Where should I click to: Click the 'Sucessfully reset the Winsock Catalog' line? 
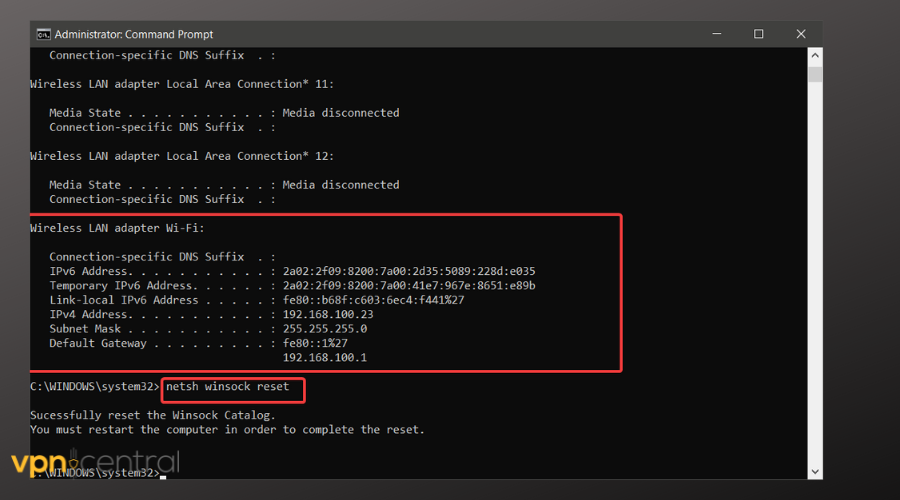tap(152, 415)
